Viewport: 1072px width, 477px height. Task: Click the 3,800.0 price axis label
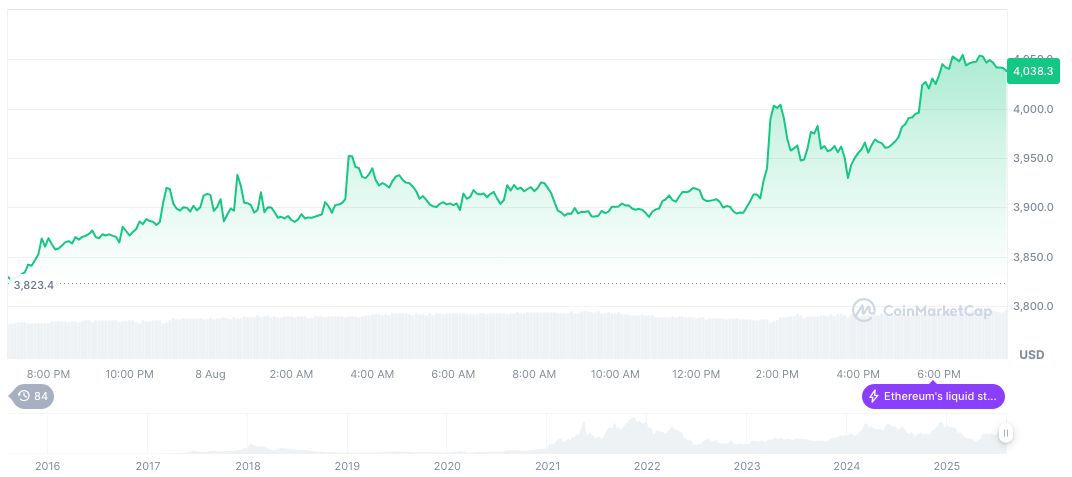1032,306
